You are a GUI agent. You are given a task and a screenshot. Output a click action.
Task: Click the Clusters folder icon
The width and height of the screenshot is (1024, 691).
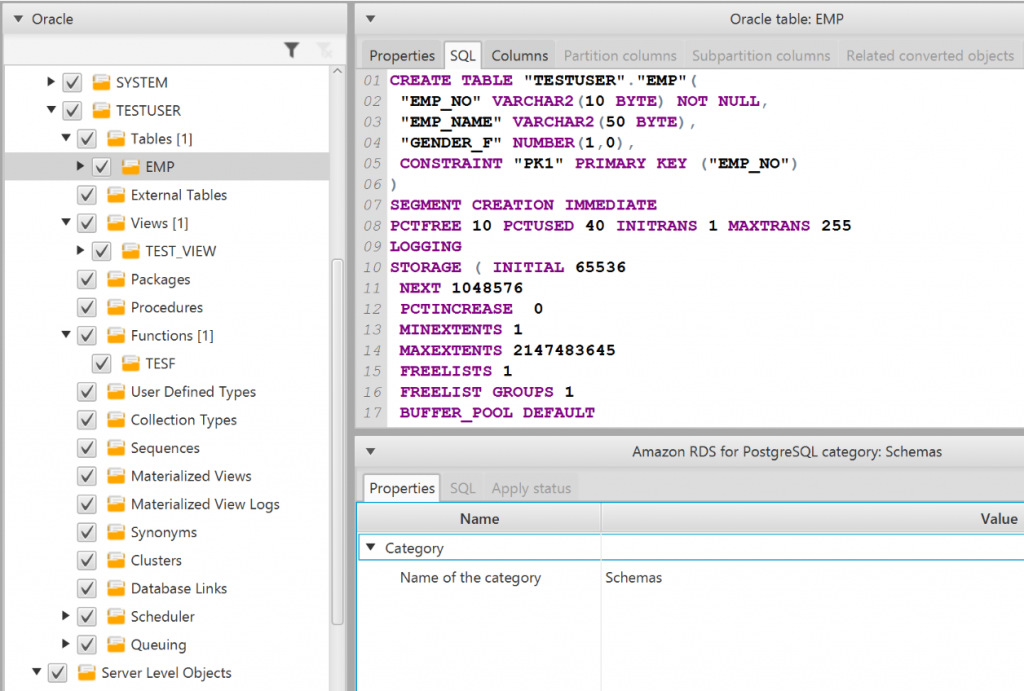tap(116, 560)
